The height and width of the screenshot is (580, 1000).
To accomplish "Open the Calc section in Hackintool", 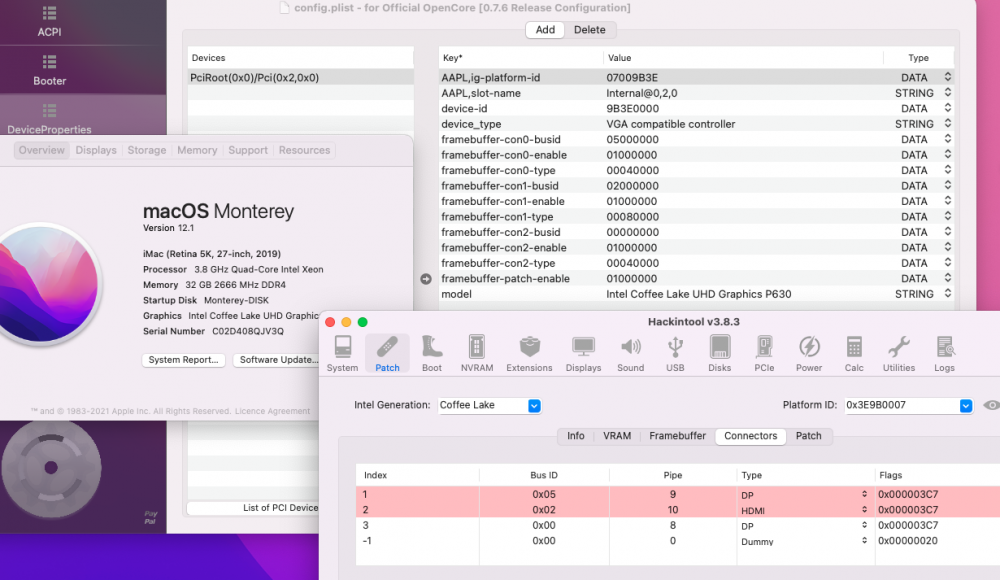I will tap(854, 353).
